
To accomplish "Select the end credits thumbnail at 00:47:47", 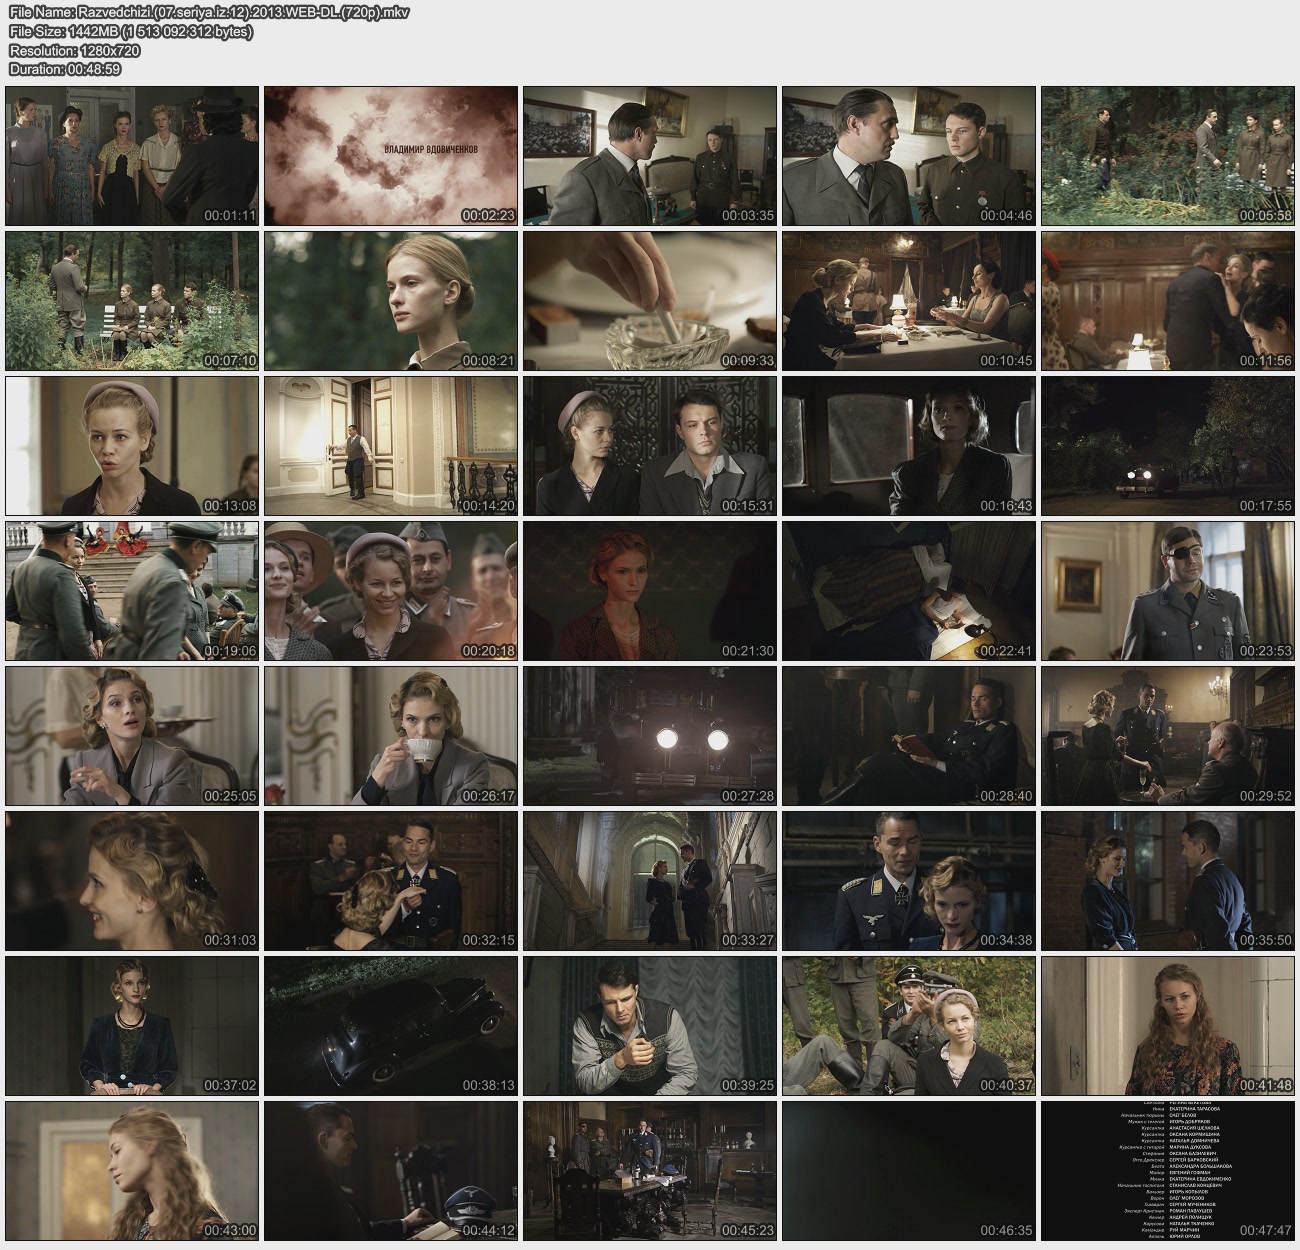I will (x=1167, y=1170).
